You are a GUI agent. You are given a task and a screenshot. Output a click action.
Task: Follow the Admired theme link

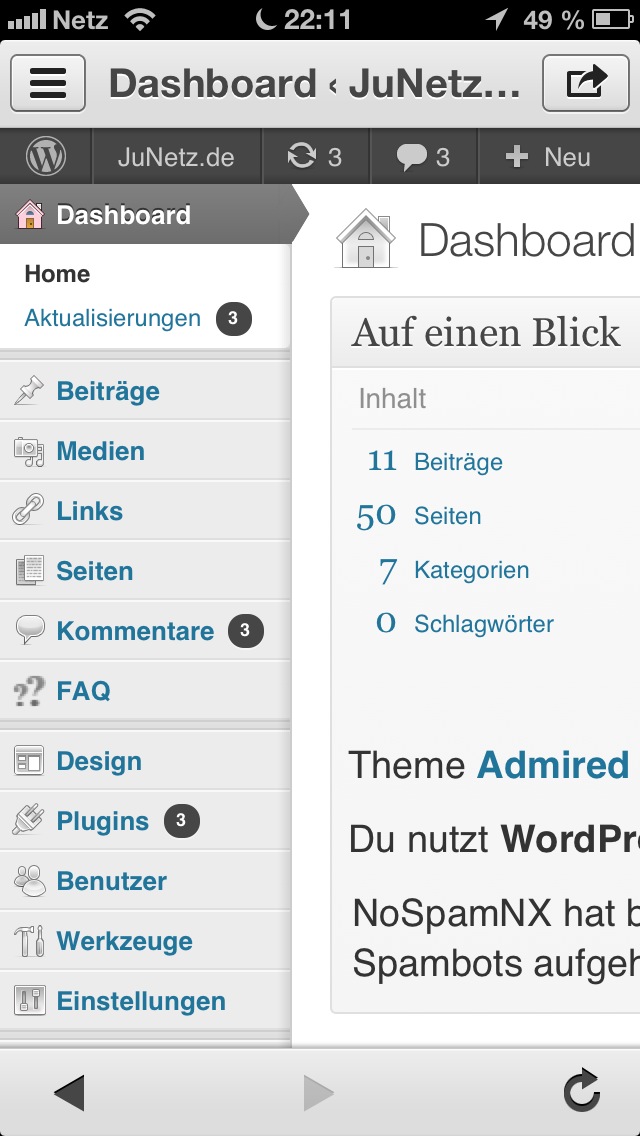(553, 765)
